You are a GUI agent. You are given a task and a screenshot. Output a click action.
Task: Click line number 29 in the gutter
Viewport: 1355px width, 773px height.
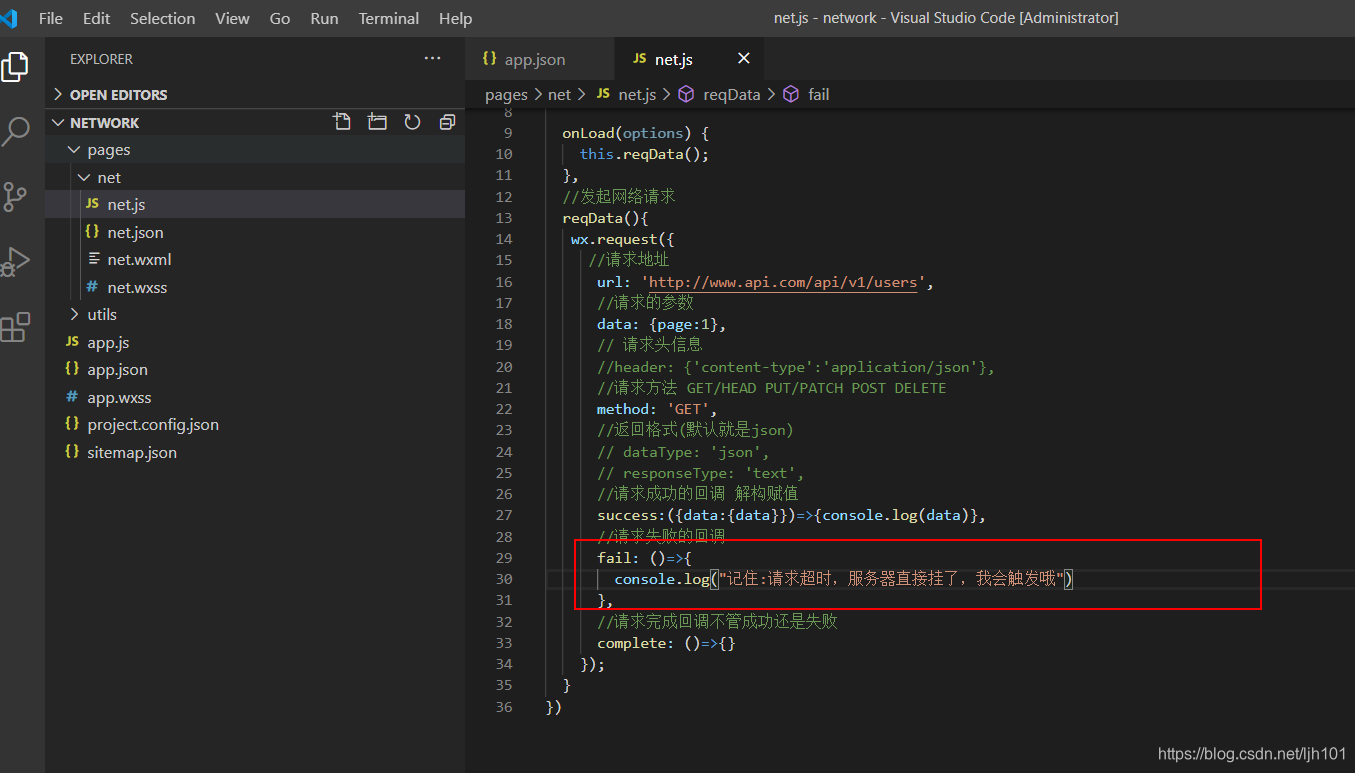[504, 558]
